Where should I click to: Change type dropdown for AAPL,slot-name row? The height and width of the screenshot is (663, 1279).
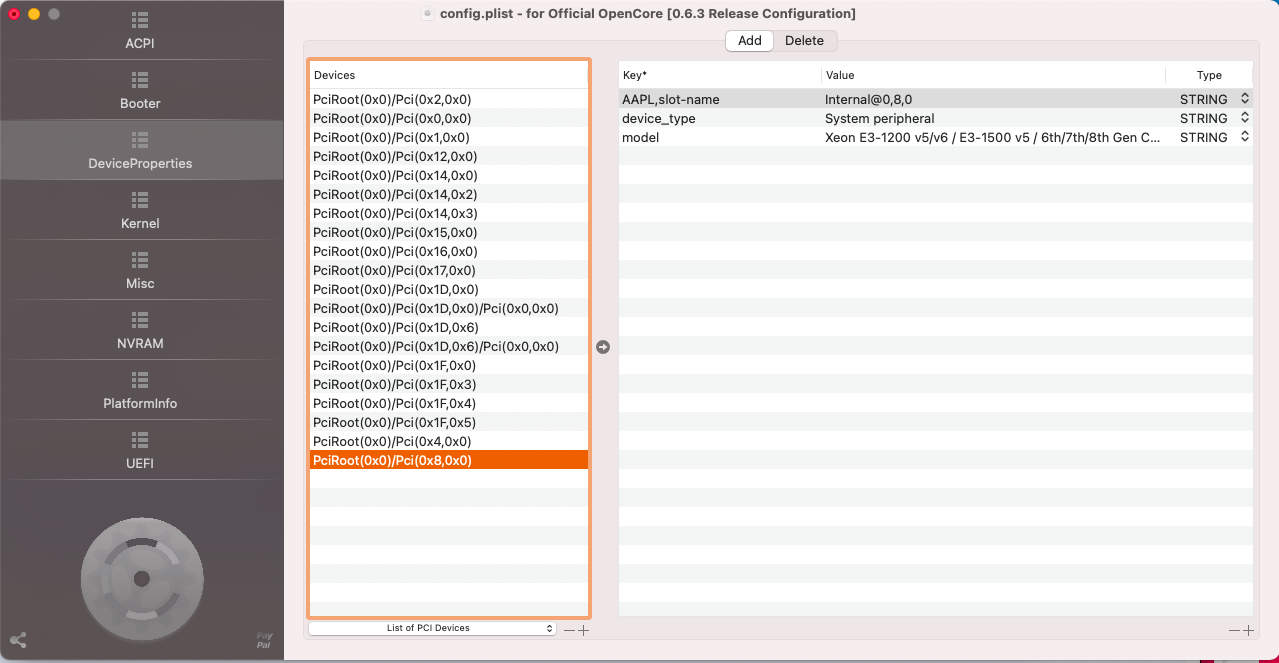pos(1245,99)
